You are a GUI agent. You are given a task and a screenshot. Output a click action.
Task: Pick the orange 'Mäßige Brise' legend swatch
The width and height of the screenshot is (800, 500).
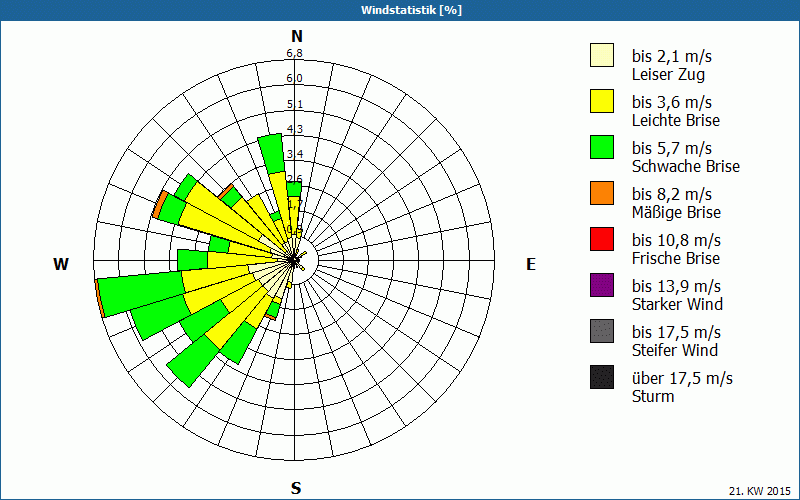pyautogui.click(x=602, y=193)
